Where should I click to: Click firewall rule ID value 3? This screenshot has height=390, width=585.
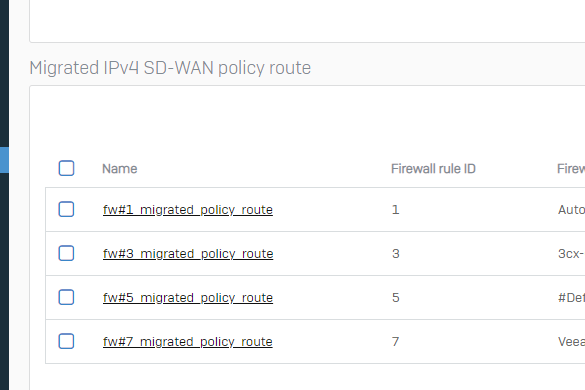396,253
